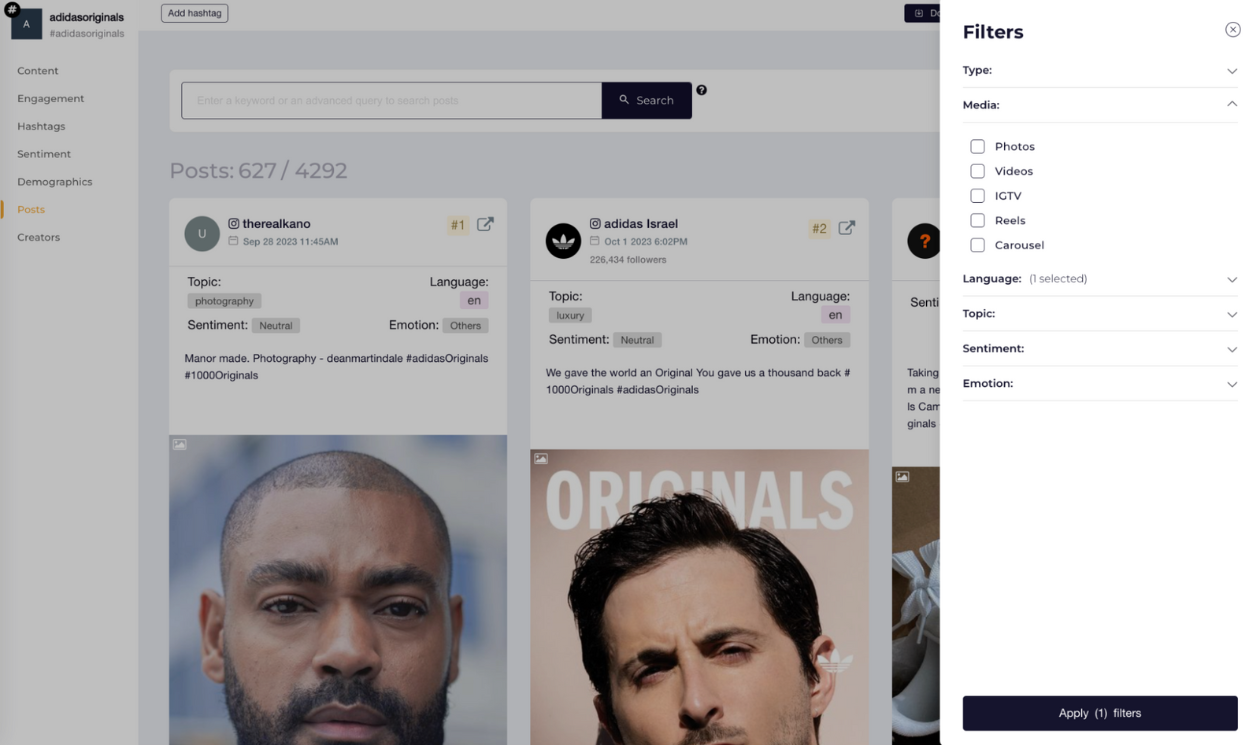The width and height of the screenshot is (1260, 745).
Task: Close the Filters panel
Action: point(1232,30)
